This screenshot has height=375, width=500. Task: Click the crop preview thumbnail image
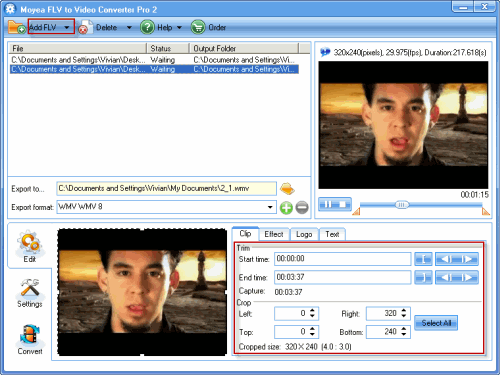142,292
